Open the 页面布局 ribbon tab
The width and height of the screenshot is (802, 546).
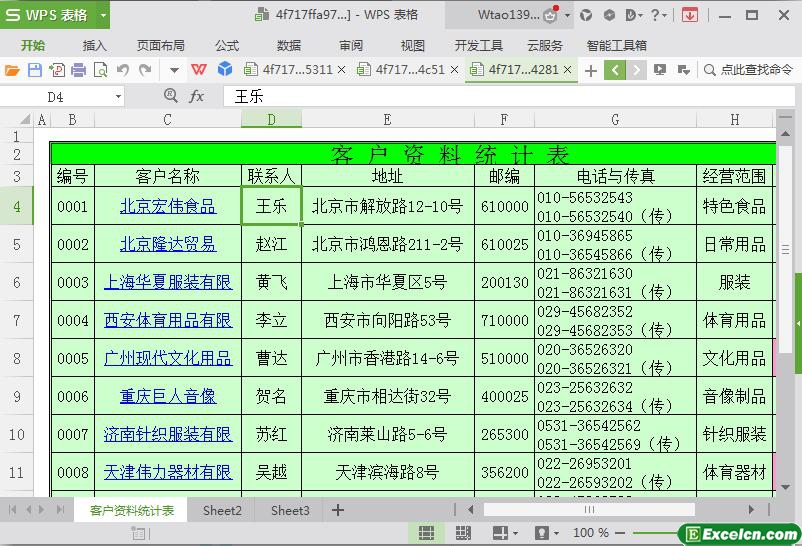161,46
